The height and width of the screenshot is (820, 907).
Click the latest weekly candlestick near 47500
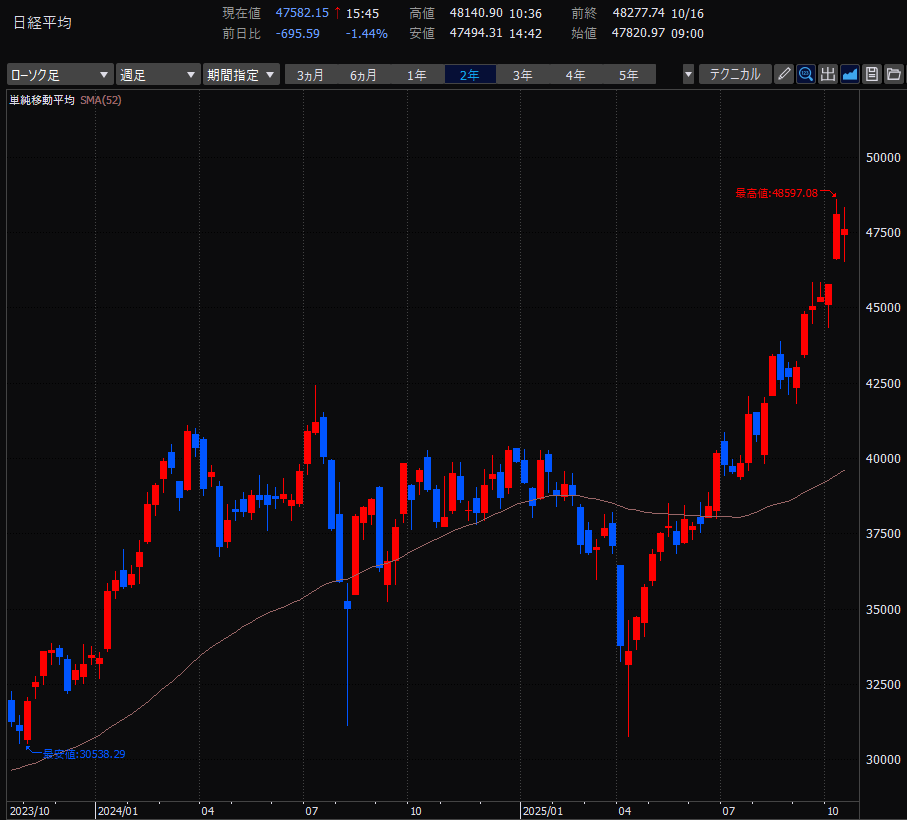[x=845, y=232]
